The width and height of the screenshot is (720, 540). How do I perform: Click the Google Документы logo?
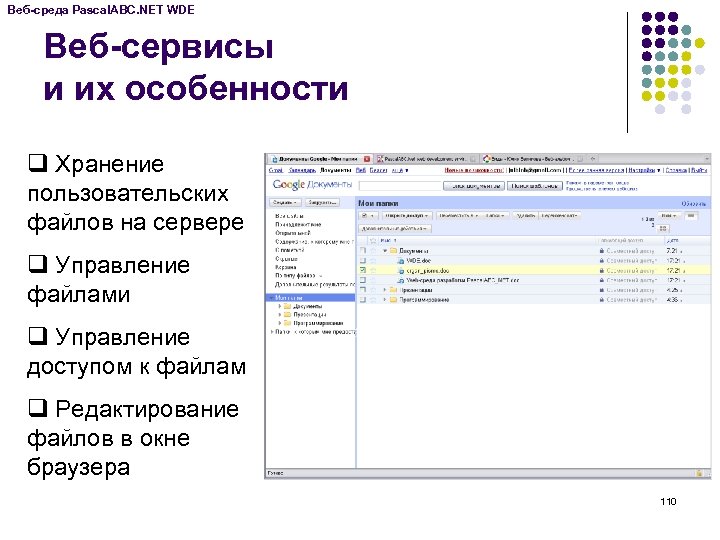point(312,185)
